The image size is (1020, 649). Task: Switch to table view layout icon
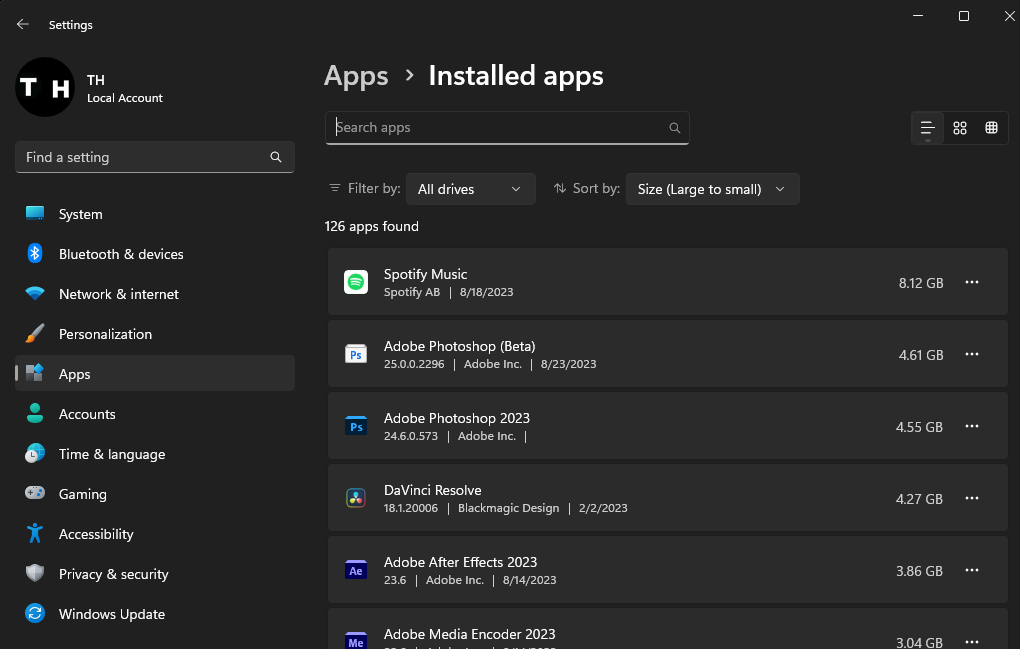point(992,128)
